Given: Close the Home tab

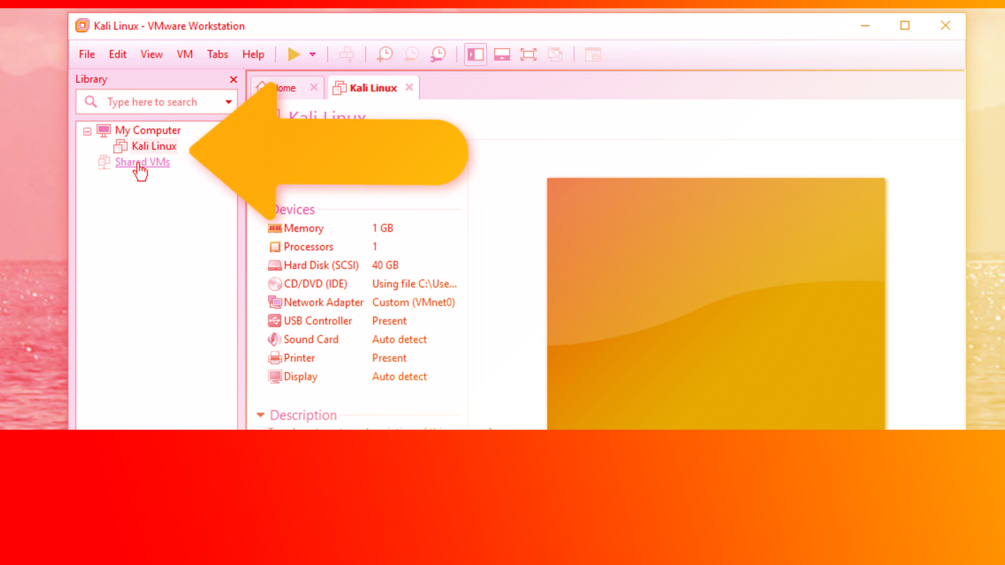Looking at the screenshot, I should (313, 87).
